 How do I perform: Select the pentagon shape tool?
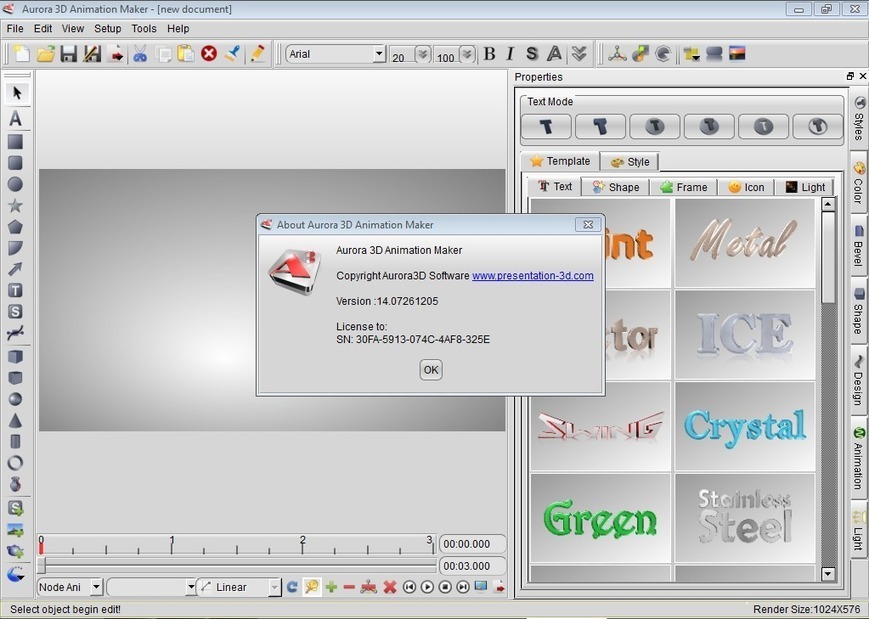[x=15, y=227]
